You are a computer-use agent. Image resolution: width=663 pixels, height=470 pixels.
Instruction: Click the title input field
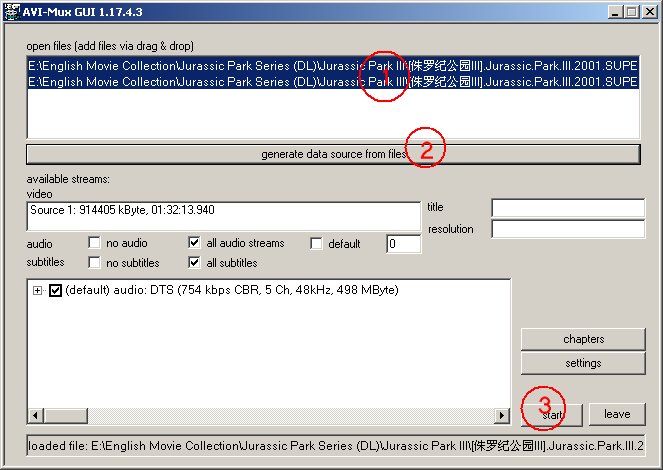click(x=568, y=208)
